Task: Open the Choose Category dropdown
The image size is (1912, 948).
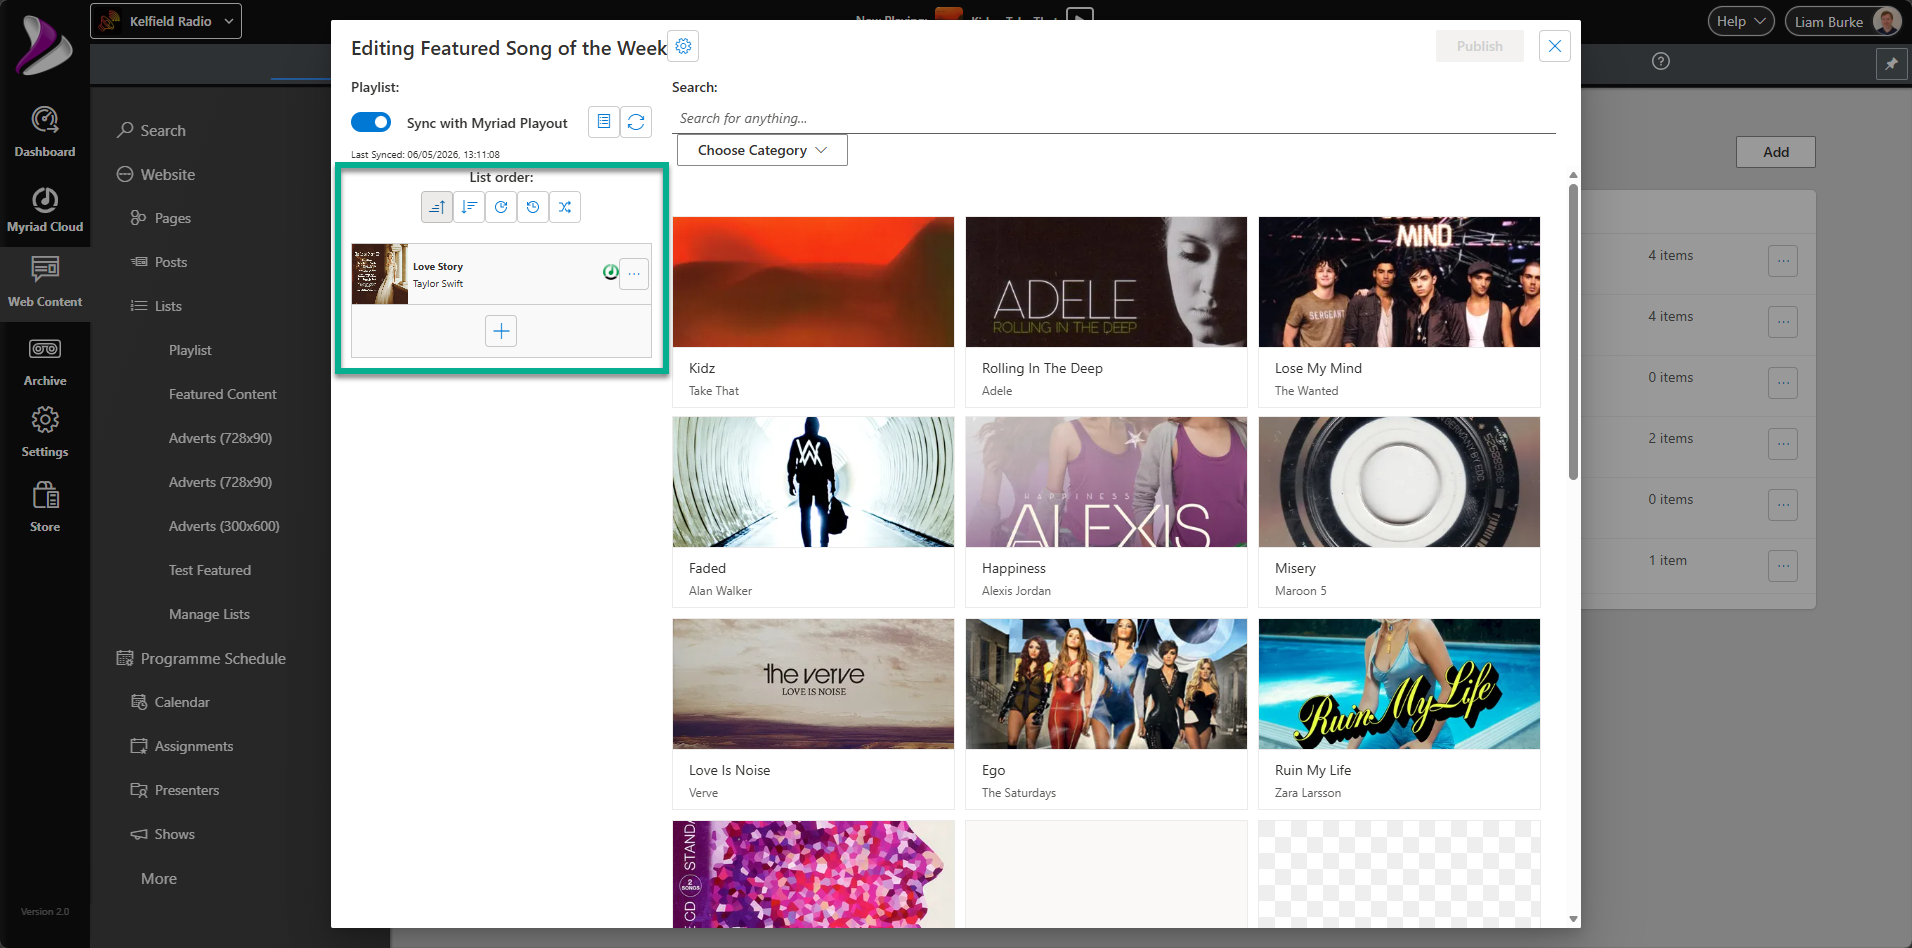Action: point(762,150)
